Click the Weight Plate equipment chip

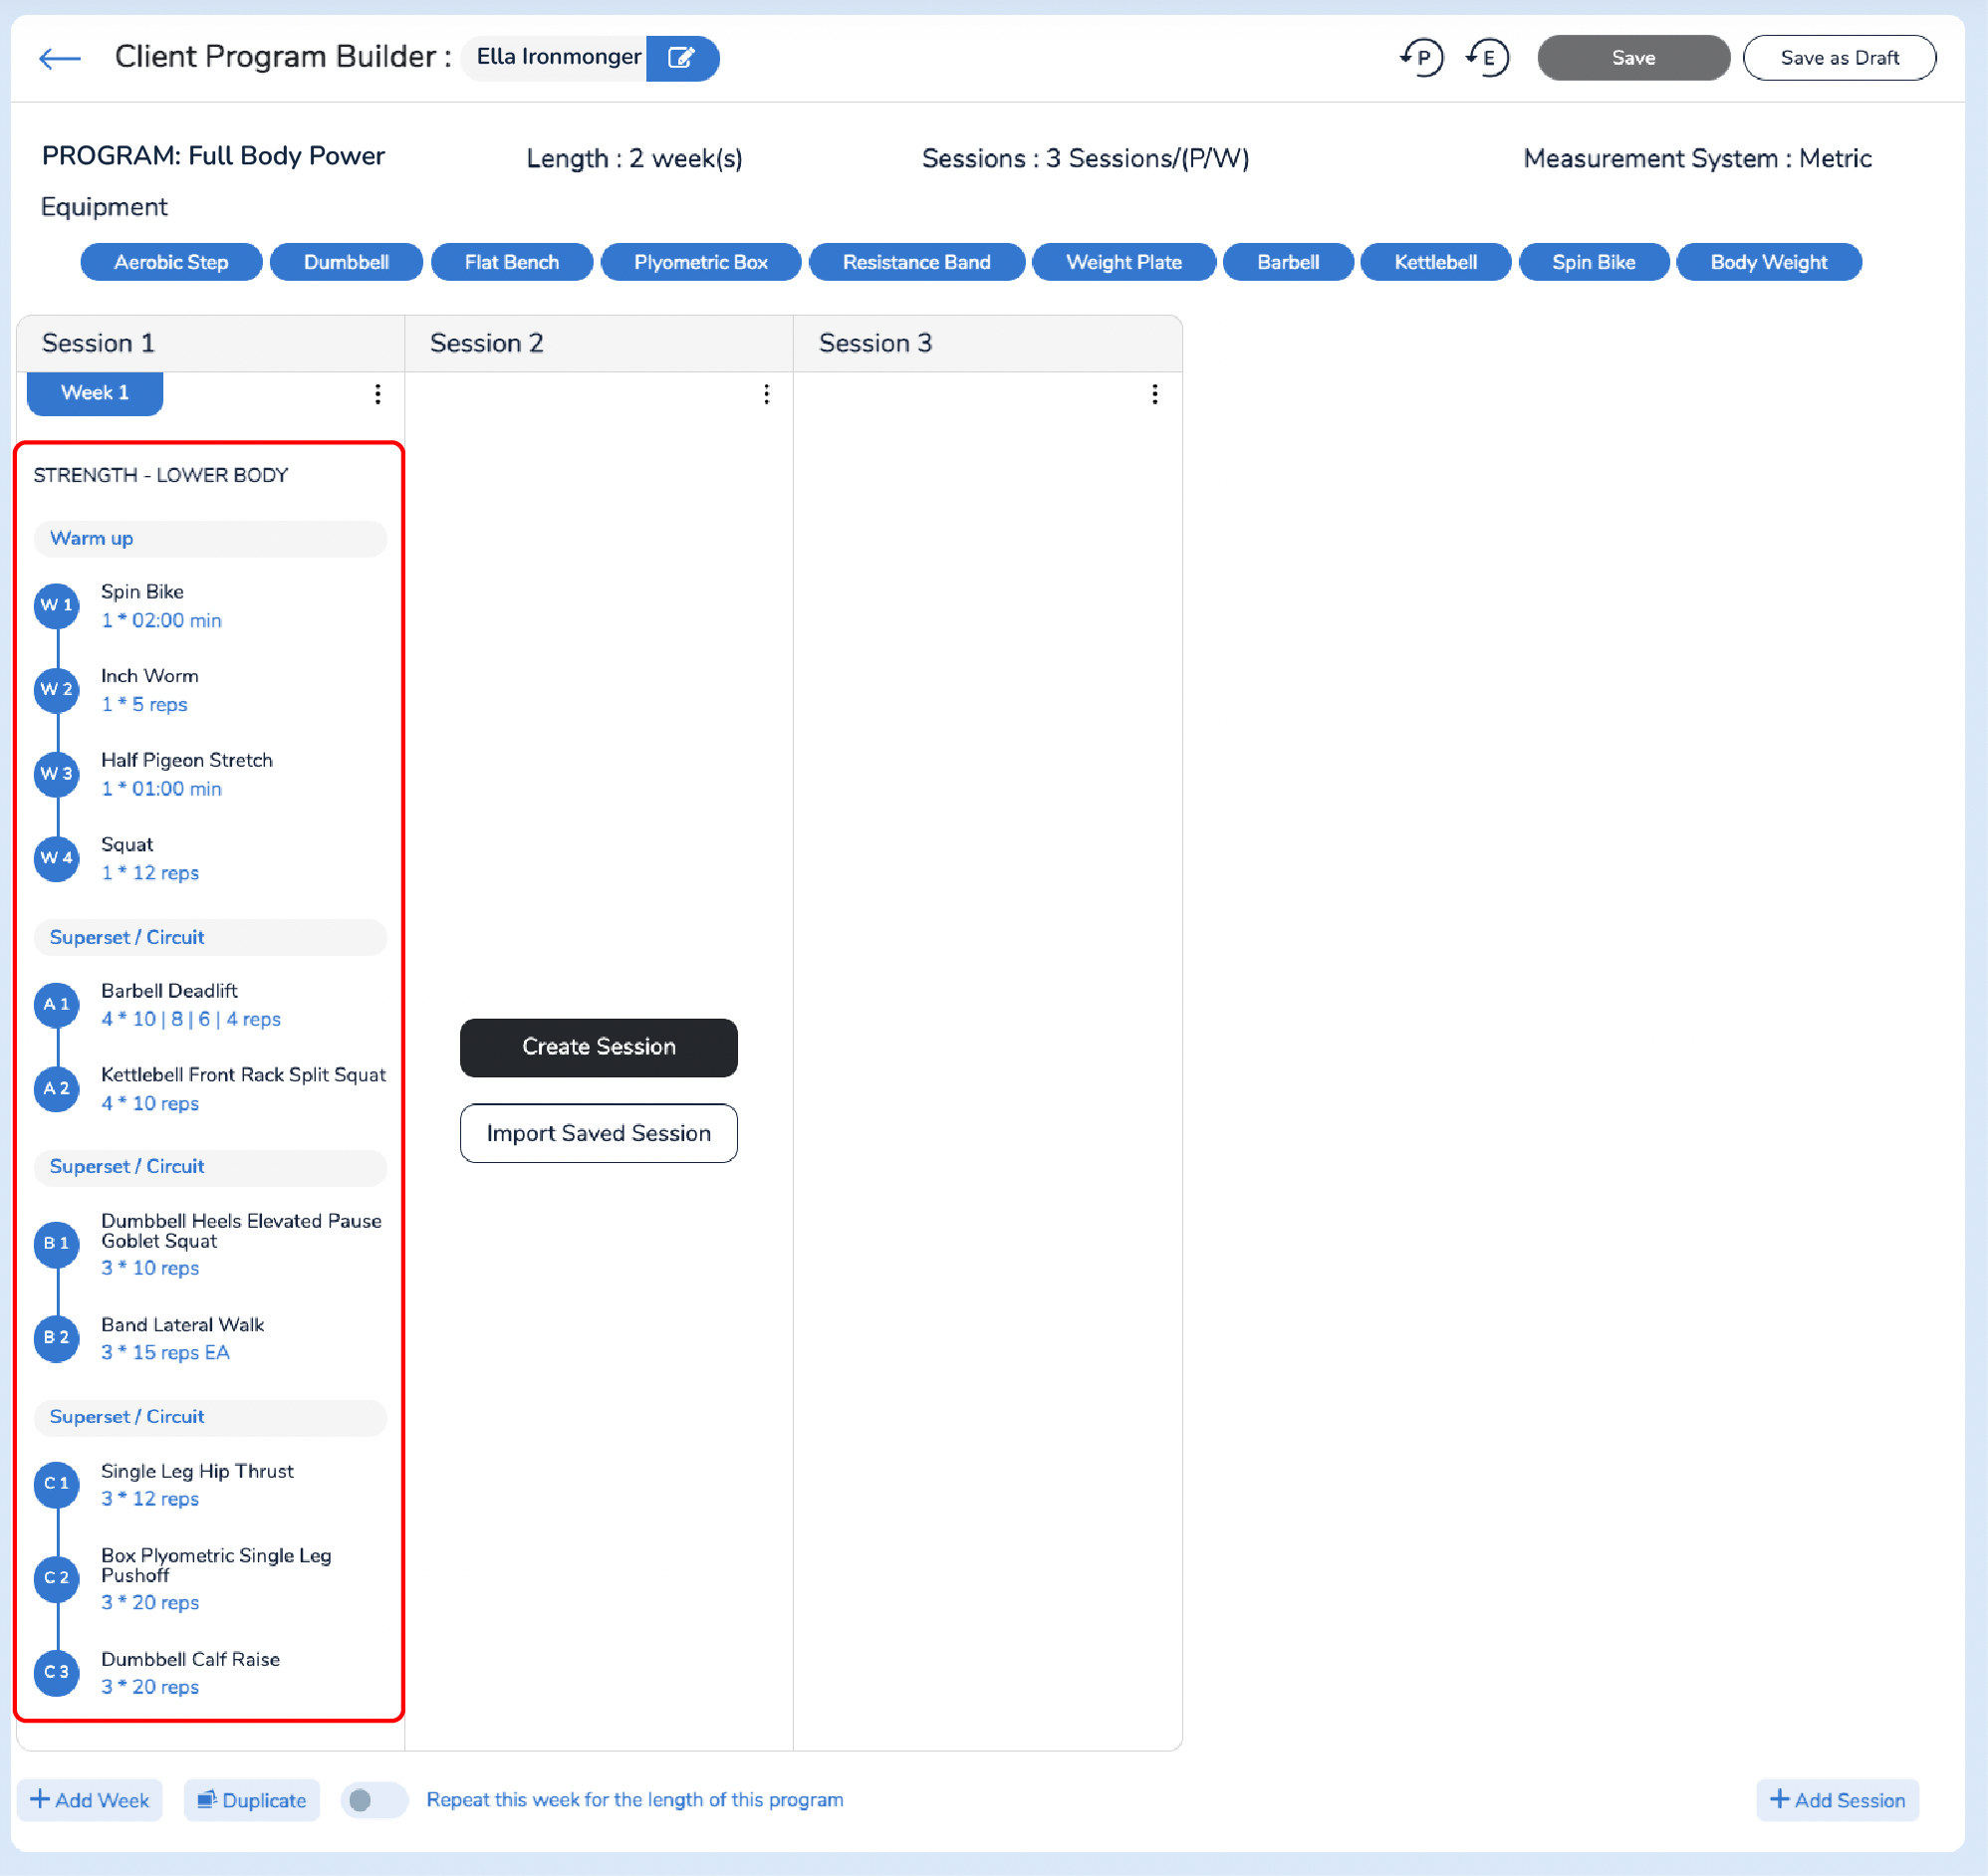(x=1124, y=263)
